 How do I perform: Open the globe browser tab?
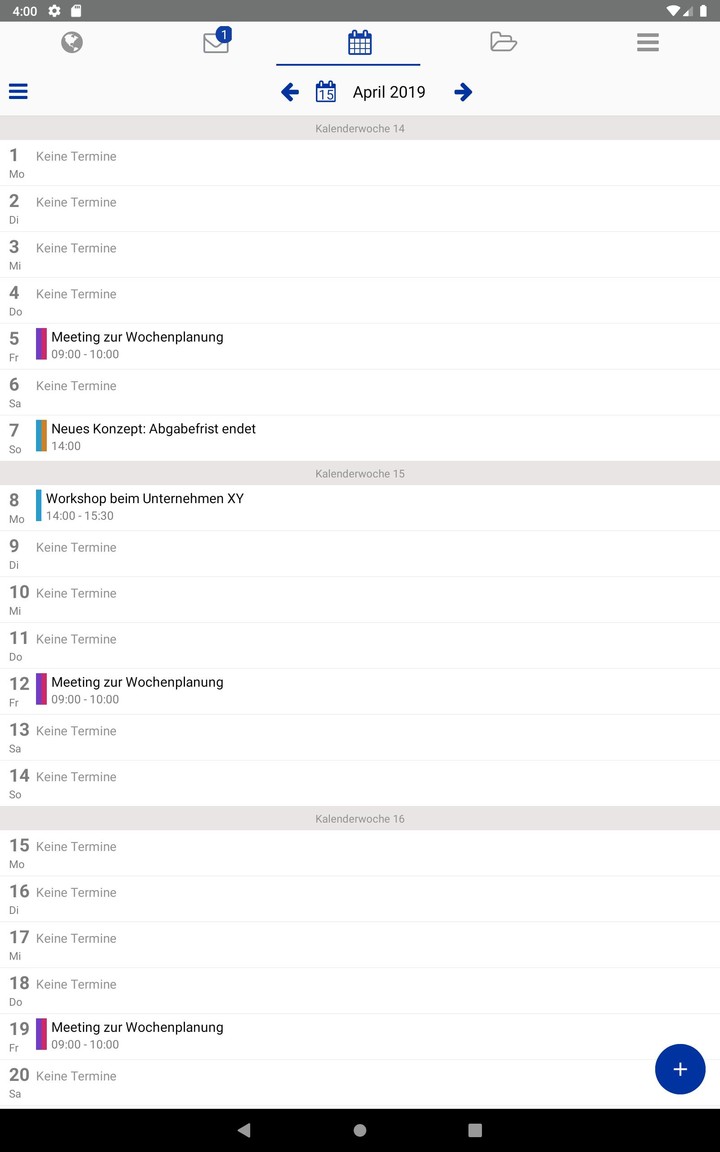(x=72, y=42)
